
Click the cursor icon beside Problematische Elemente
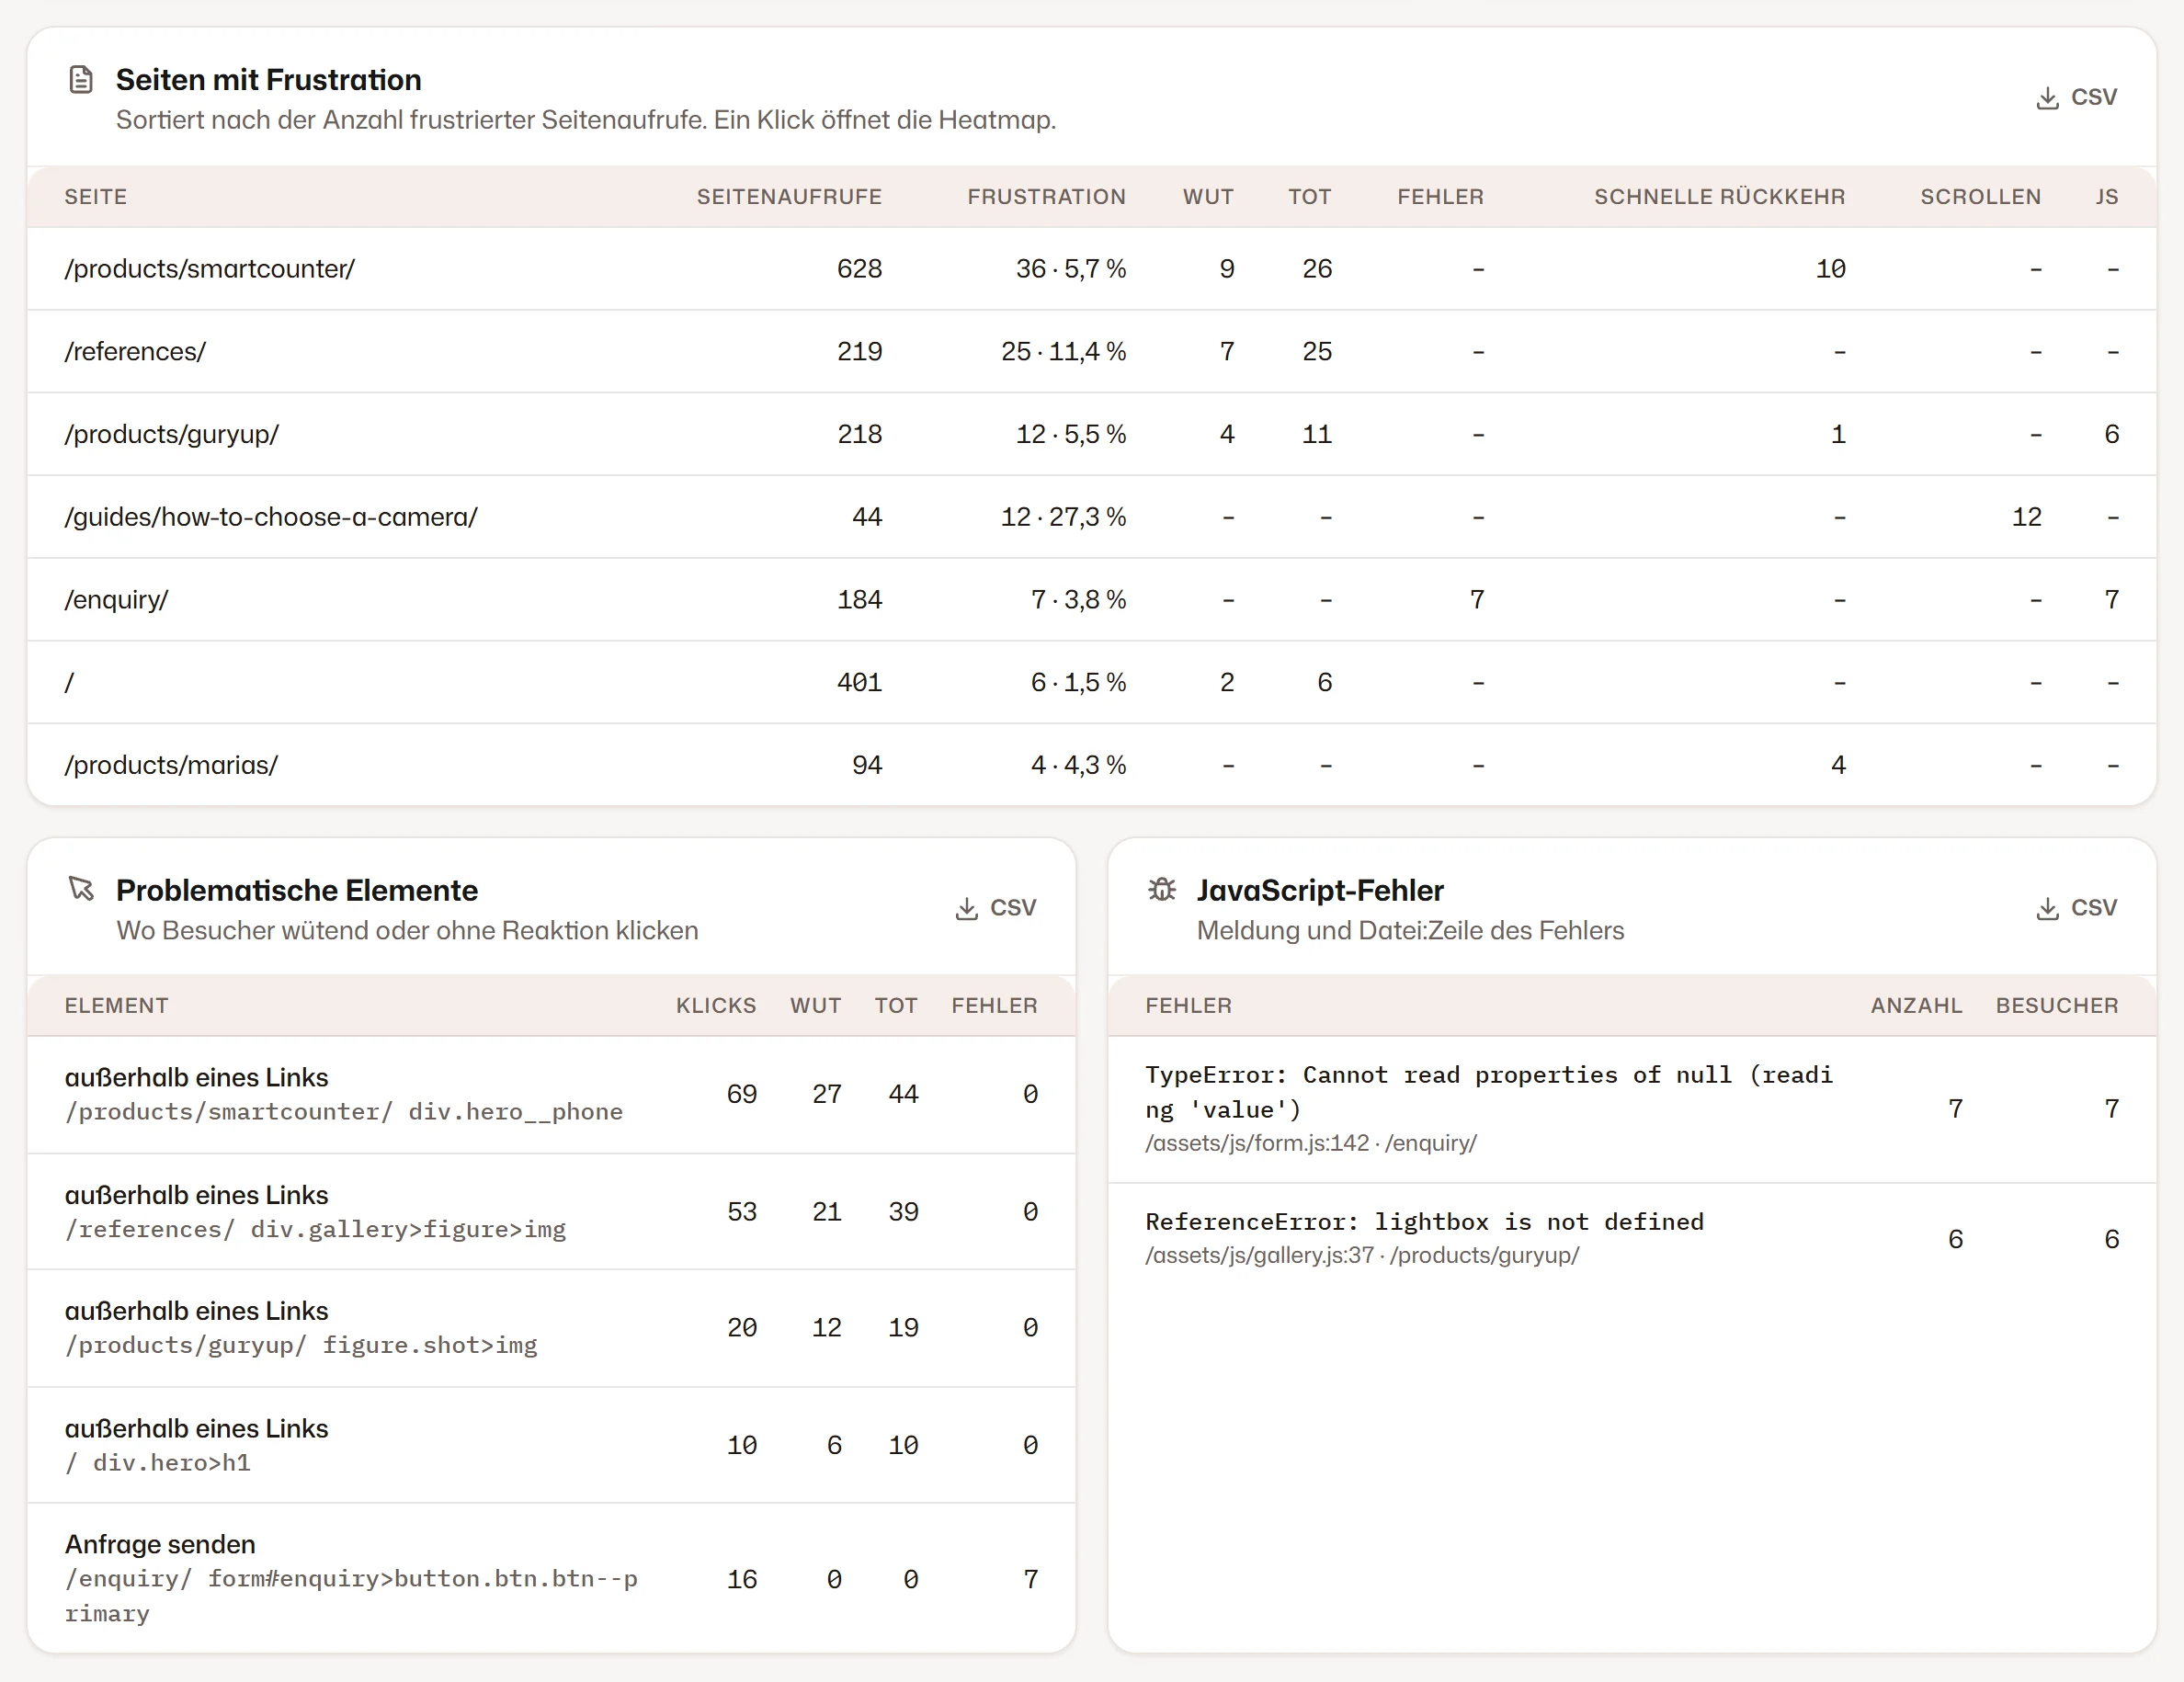tap(81, 888)
